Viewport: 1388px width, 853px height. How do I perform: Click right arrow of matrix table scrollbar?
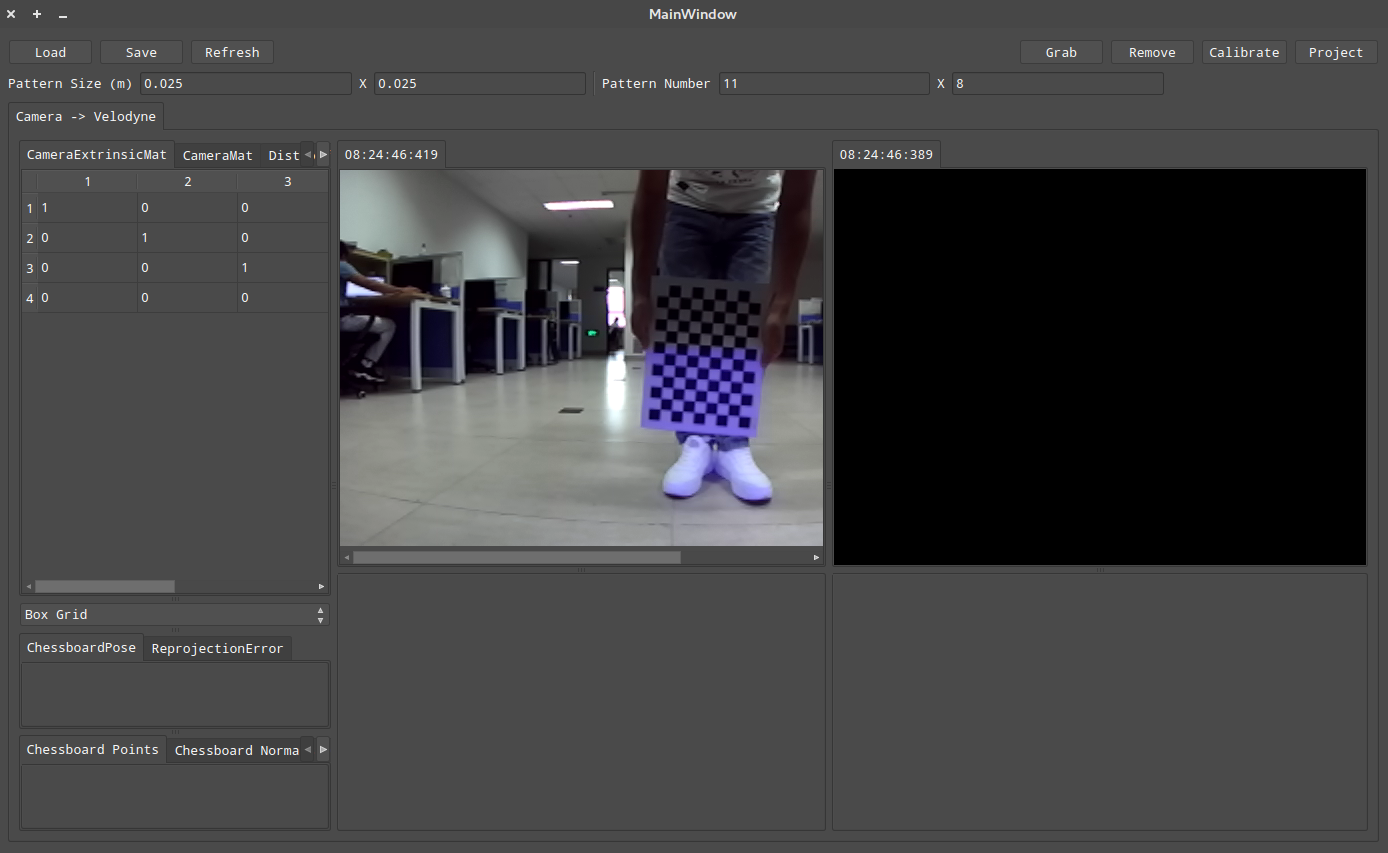pyautogui.click(x=321, y=586)
